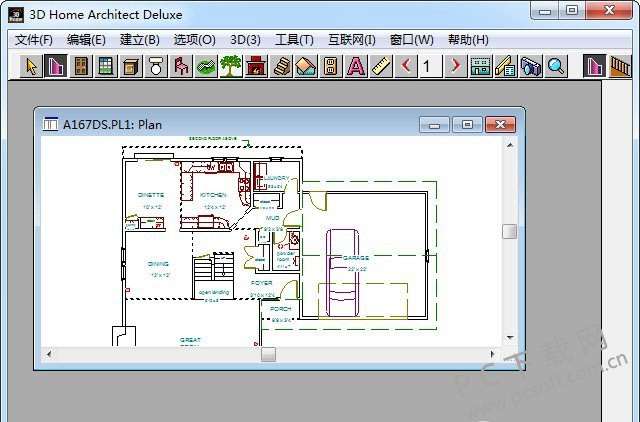Image resolution: width=640 pixels, height=422 pixels.
Task: Click the floor number 1 field
Action: (431, 66)
